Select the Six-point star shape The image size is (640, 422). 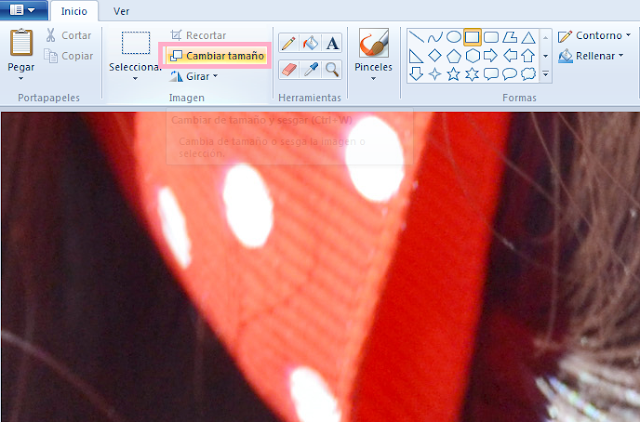tap(472, 74)
